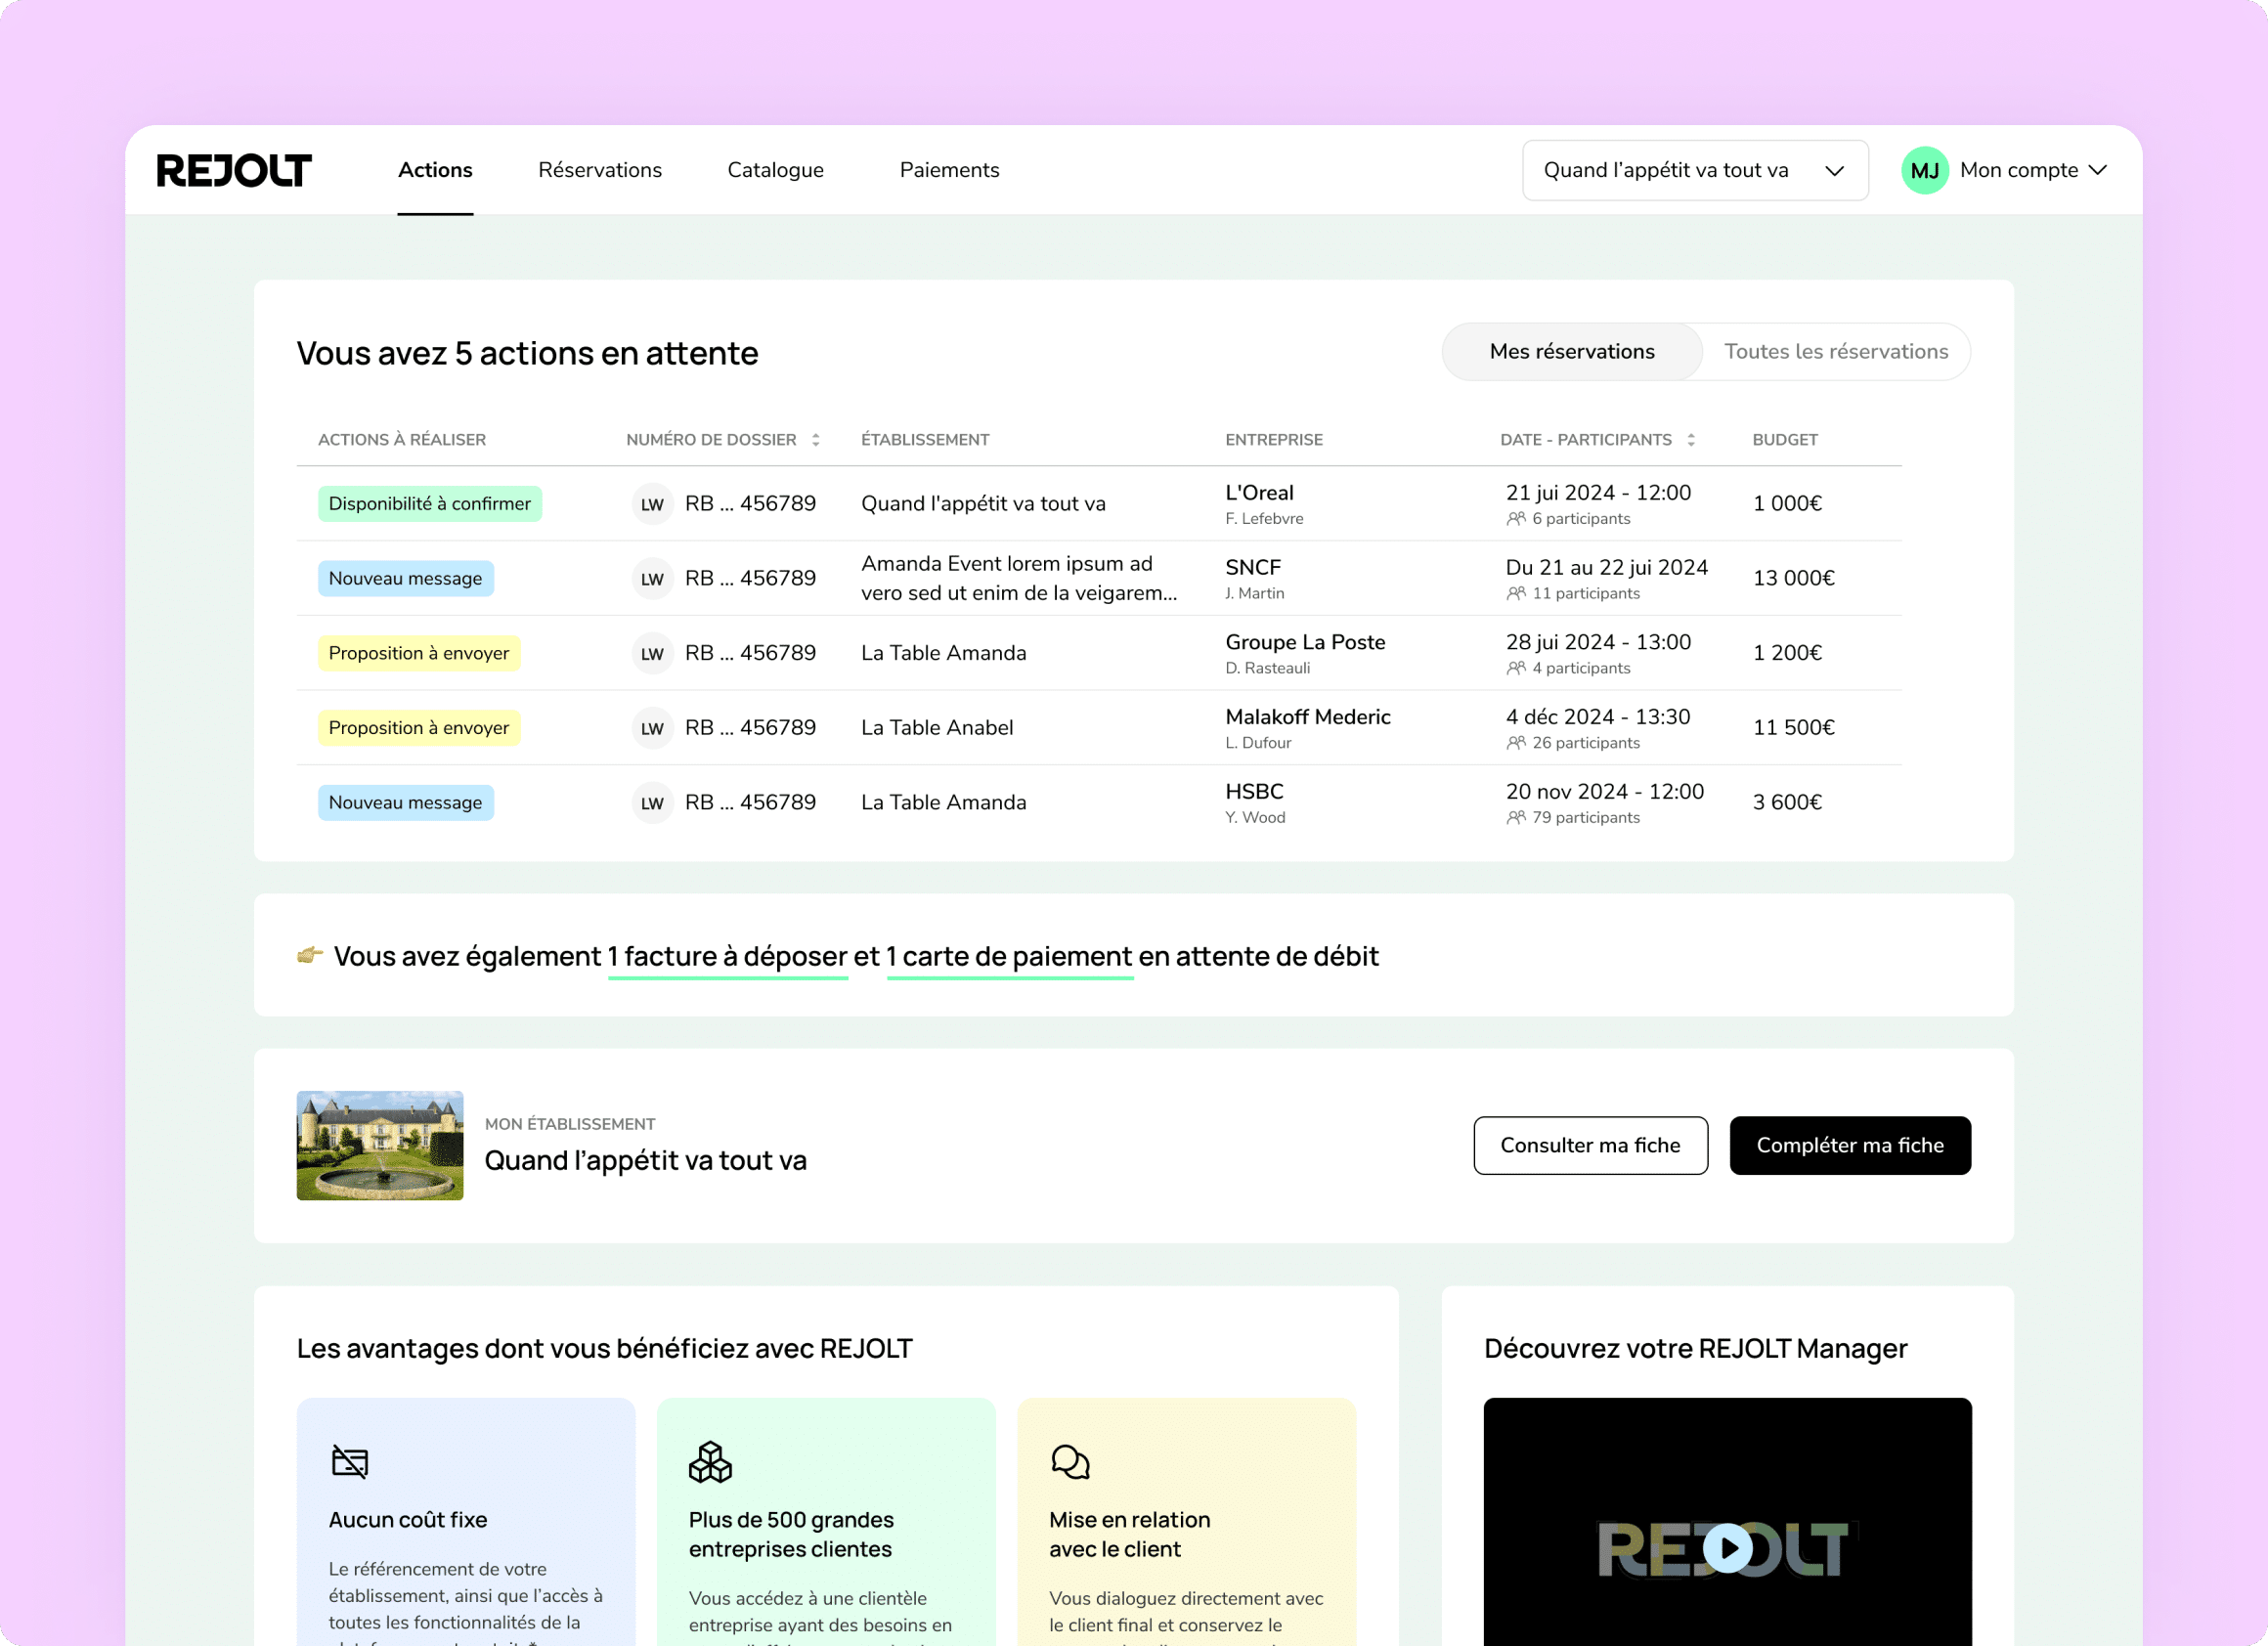Click budget value 13 000€
This screenshot has width=2268, height=1646.
point(1793,579)
